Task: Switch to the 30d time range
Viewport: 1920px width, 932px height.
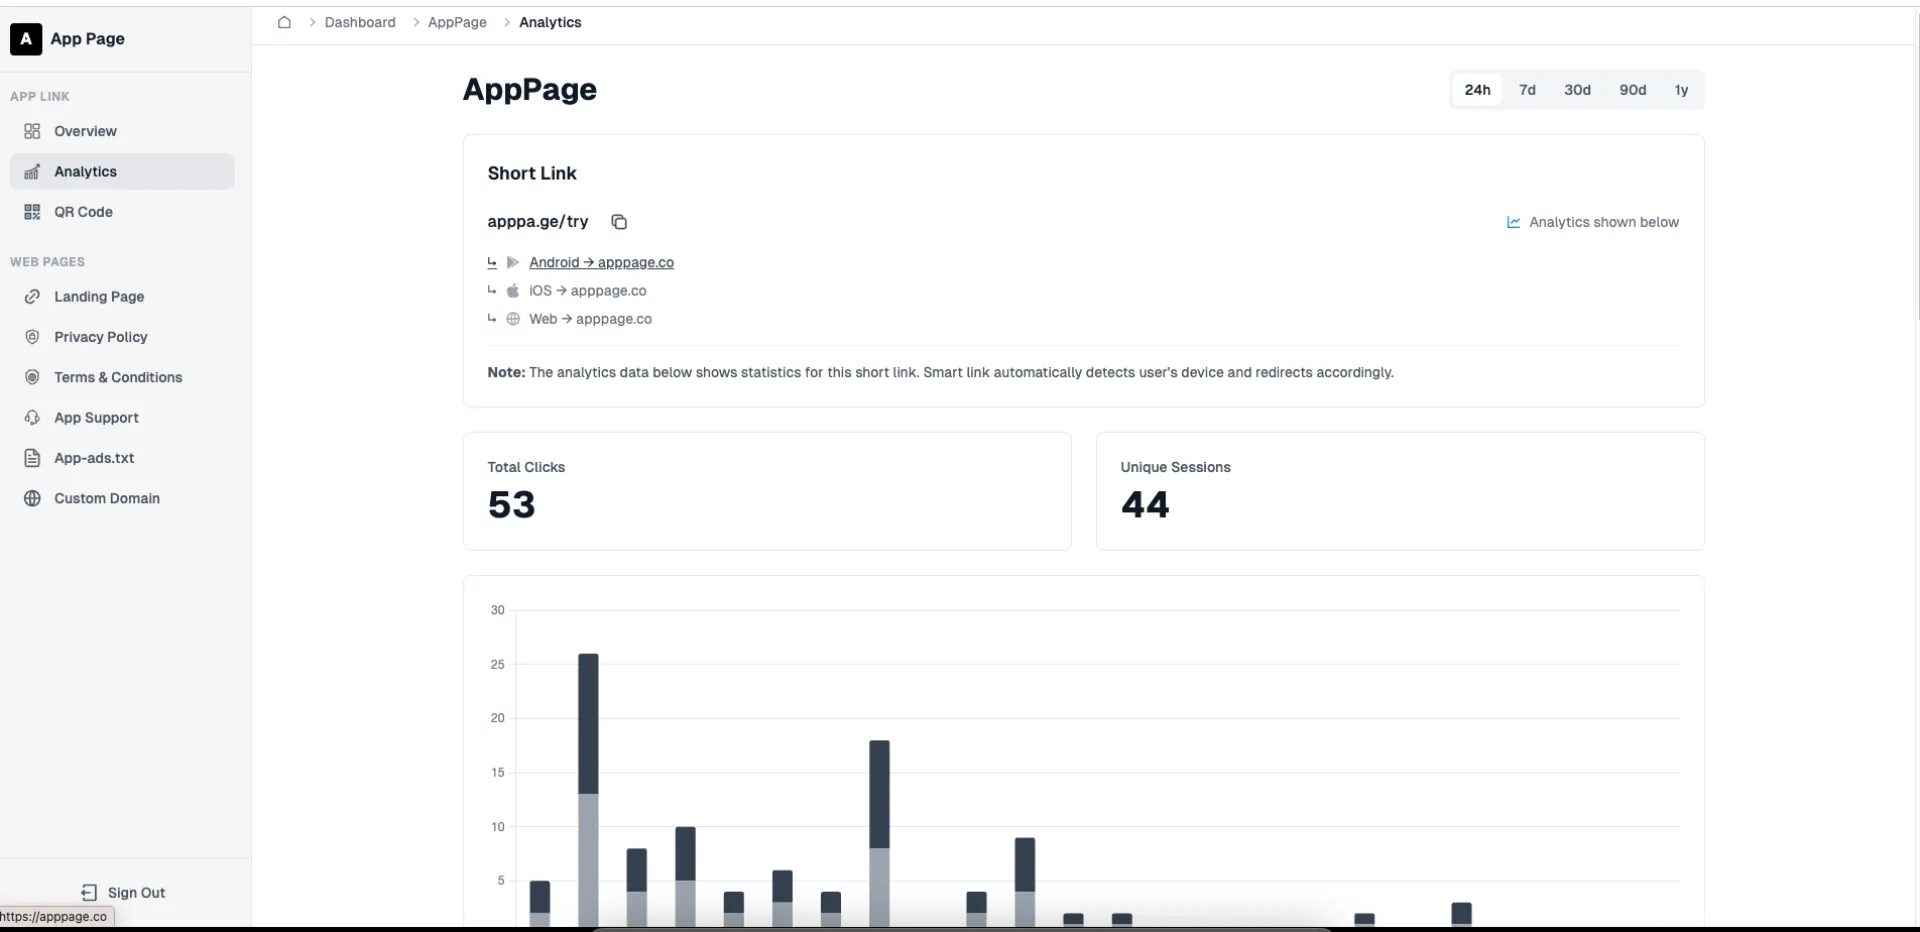Action: click(1577, 90)
